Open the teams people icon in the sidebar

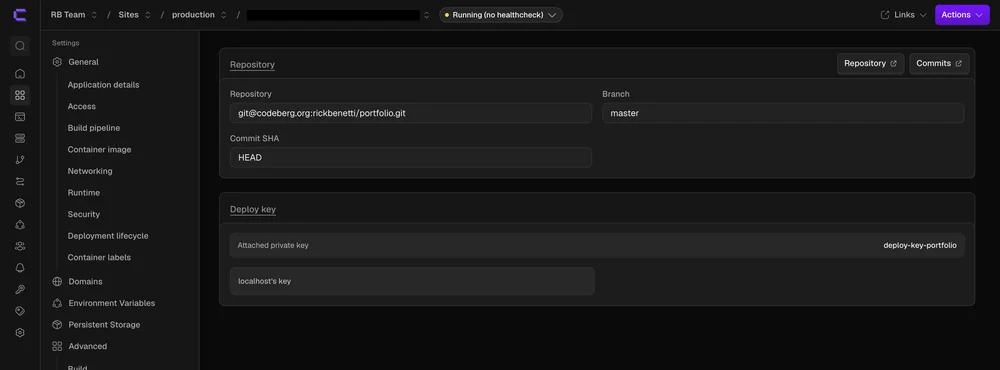tap(20, 246)
